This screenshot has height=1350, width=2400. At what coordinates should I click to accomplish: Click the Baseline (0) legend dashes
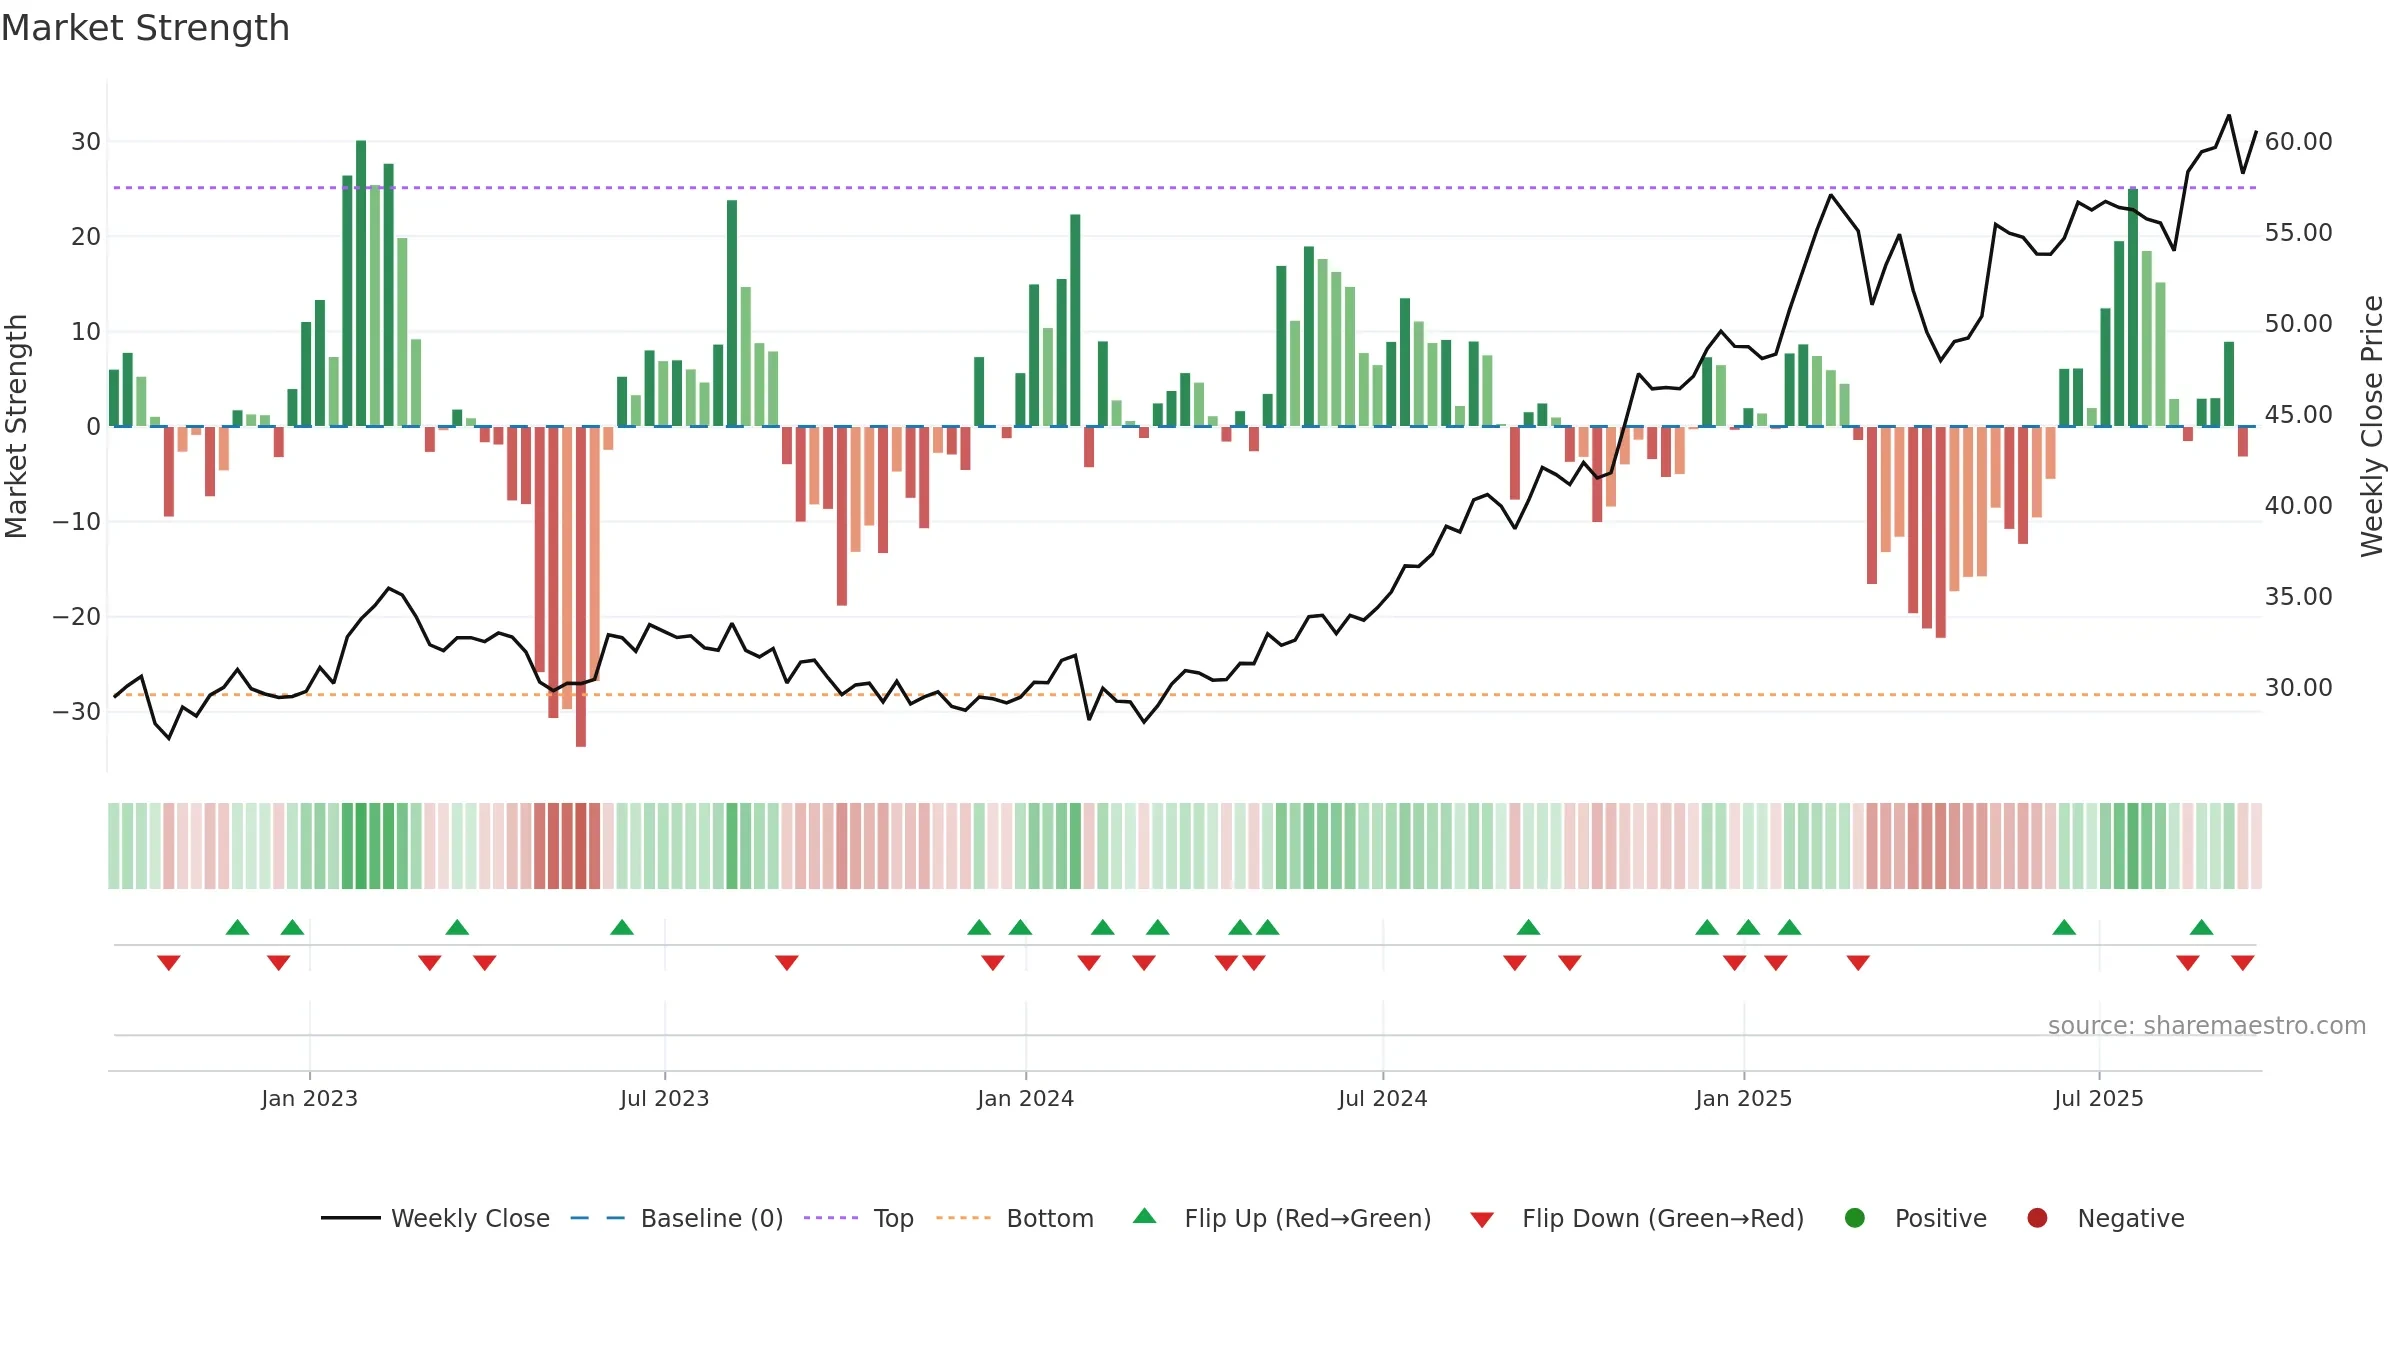pyautogui.click(x=598, y=1218)
